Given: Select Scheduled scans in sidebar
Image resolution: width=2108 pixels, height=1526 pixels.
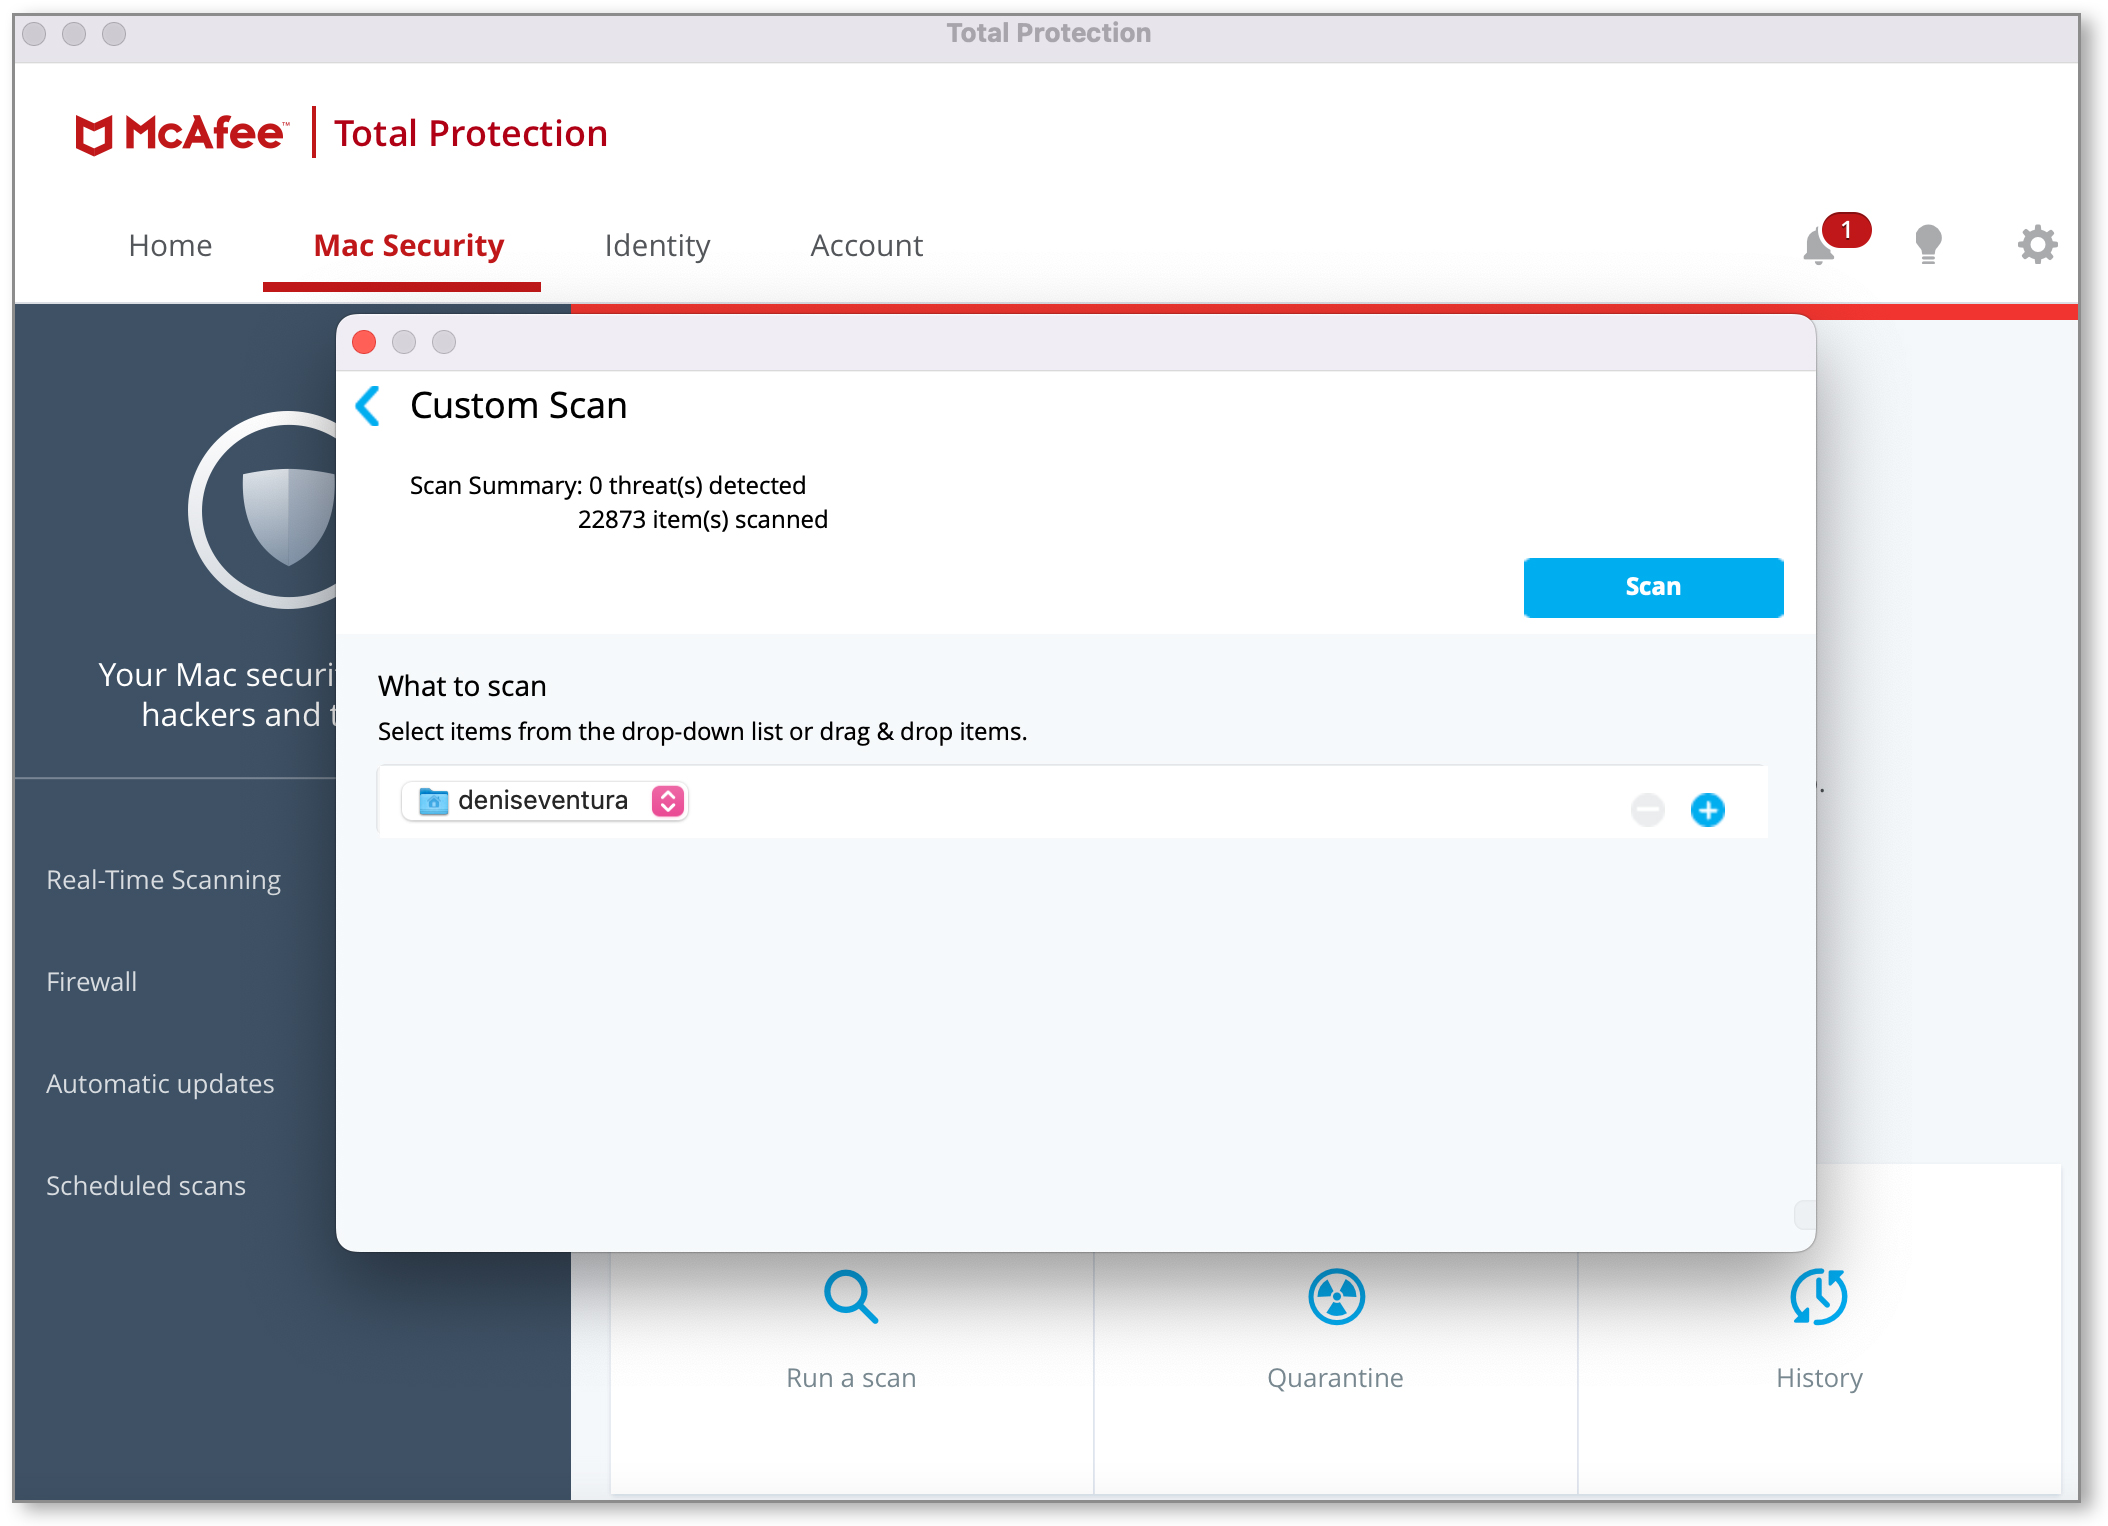Looking at the screenshot, I should pyautogui.click(x=146, y=1186).
